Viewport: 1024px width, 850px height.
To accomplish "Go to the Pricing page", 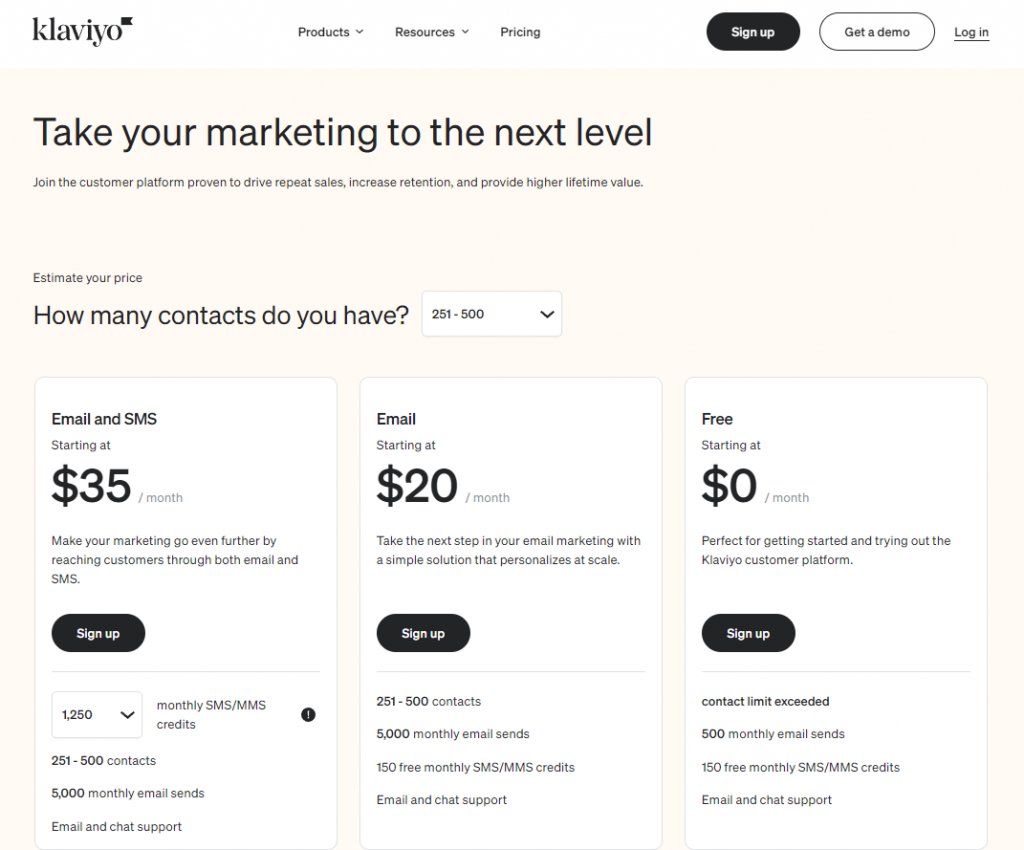I will (520, 32).
